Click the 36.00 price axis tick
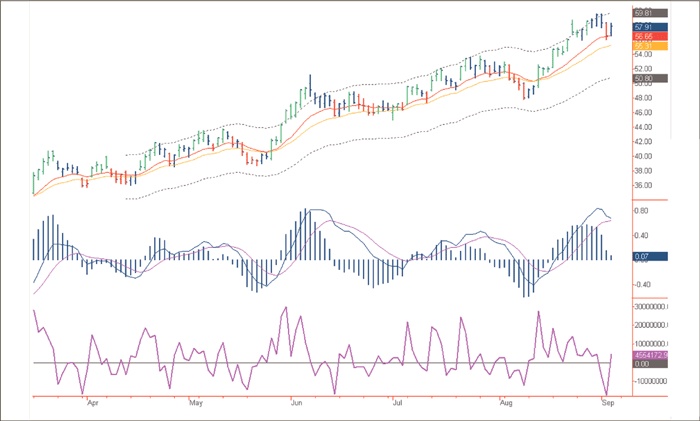 click(643, 186)
